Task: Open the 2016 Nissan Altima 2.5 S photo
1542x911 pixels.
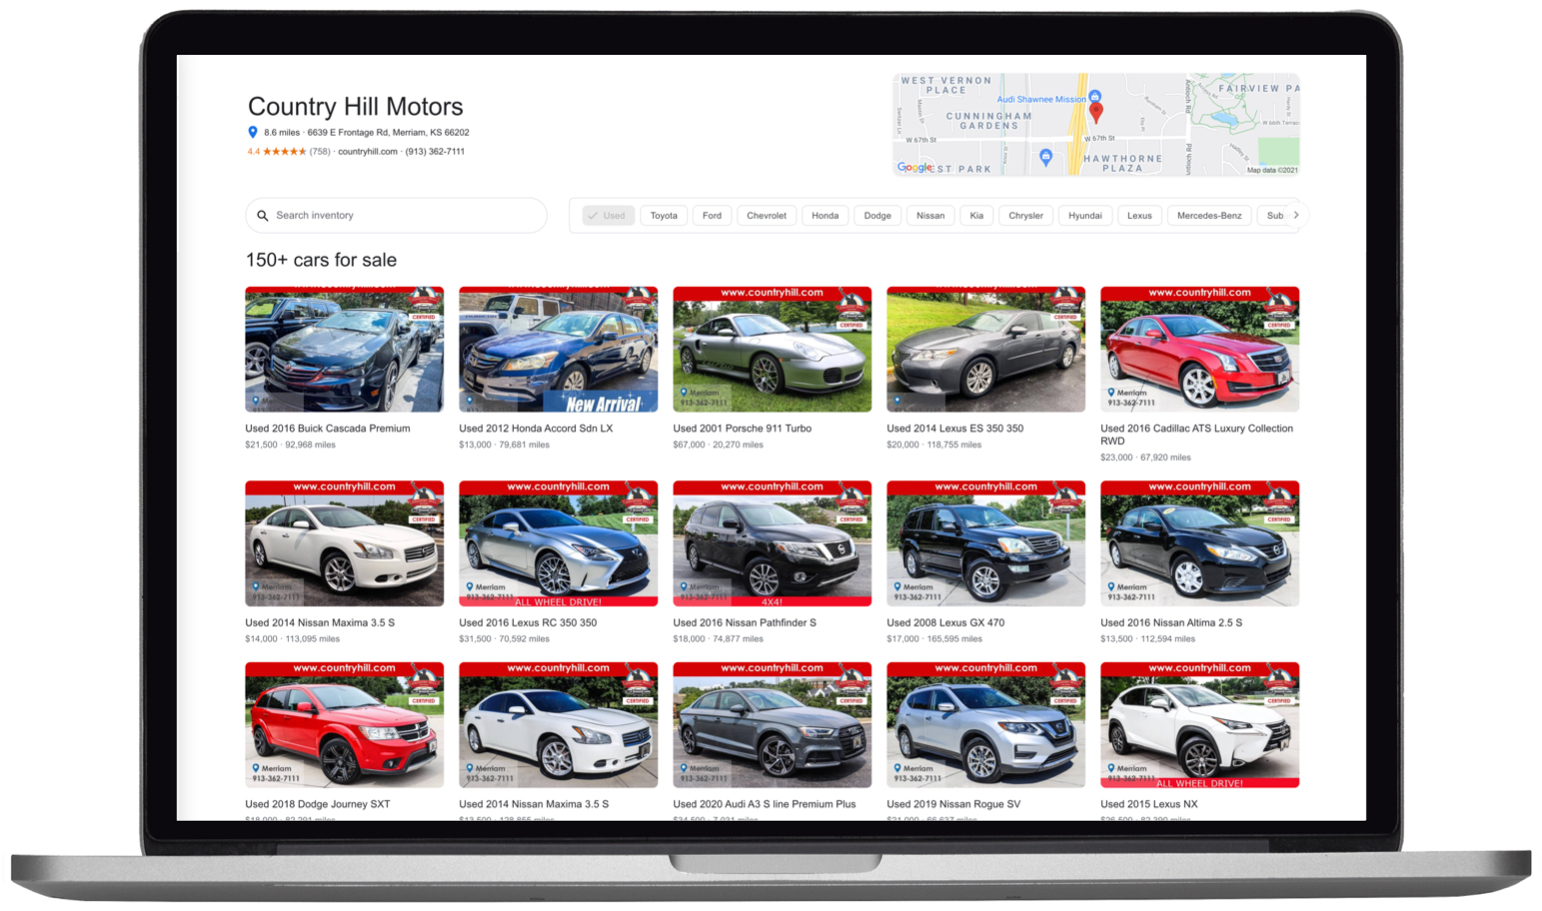Action: click(x=1200, y=543)
